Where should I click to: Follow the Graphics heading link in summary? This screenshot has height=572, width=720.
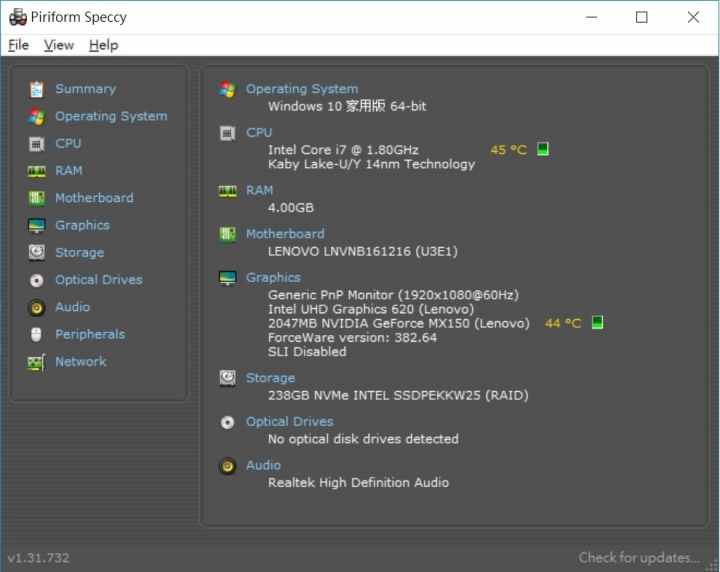(273, 278)
